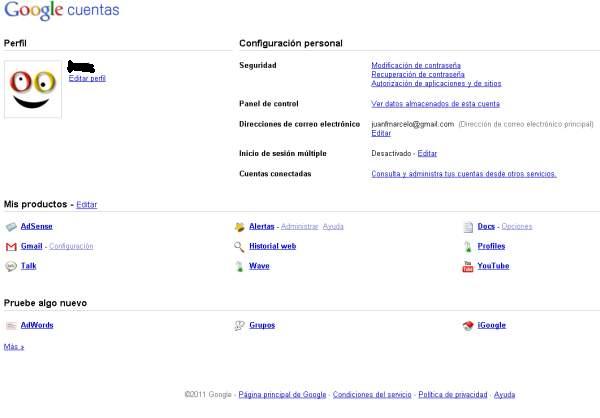Click the AdWords icon
This screenshot has width=600, height=418.
[x=11, y=325]
